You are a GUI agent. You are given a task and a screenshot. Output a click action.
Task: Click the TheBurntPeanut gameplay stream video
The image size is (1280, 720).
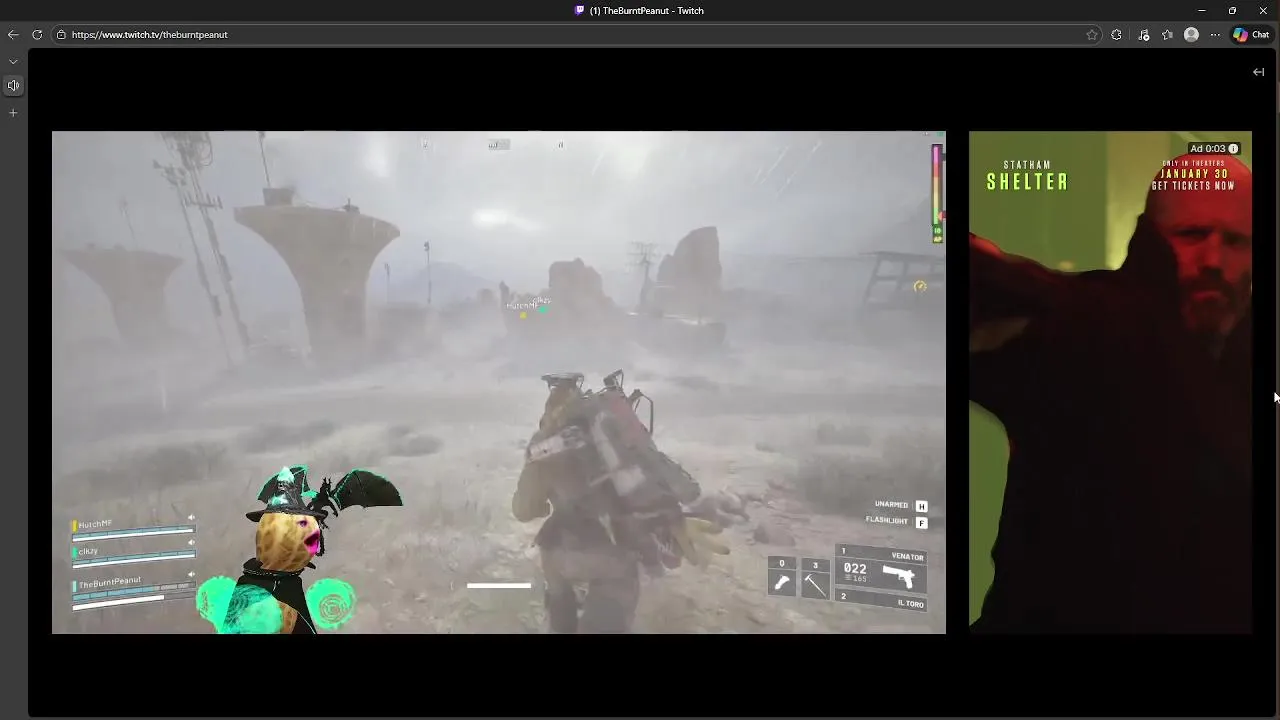click(498, 382)
